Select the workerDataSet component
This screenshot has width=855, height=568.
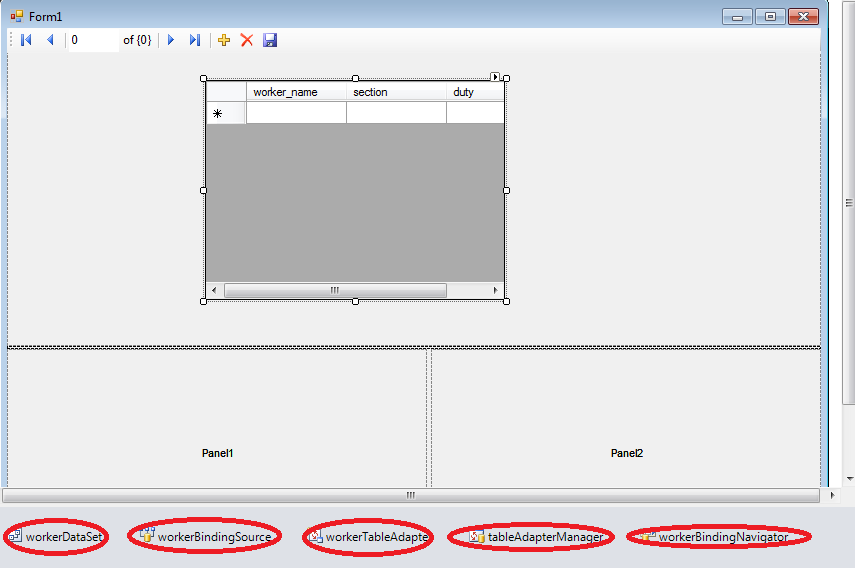56,536
